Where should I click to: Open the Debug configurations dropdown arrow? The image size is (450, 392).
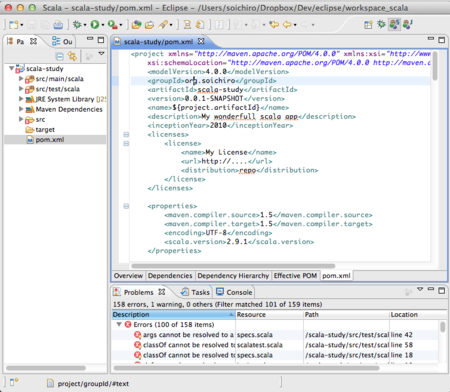(85, 25)
